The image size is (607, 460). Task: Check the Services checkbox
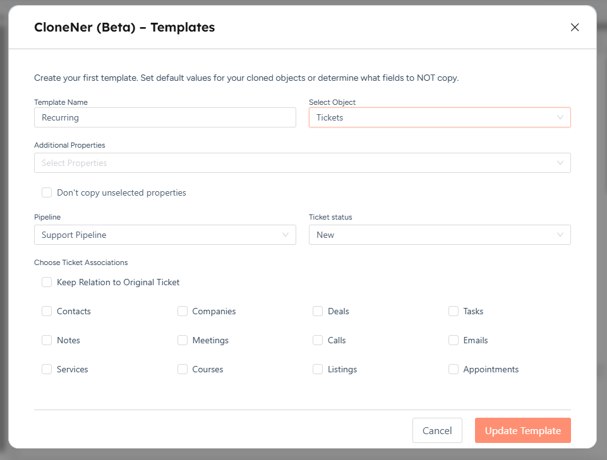click(47, 369)
